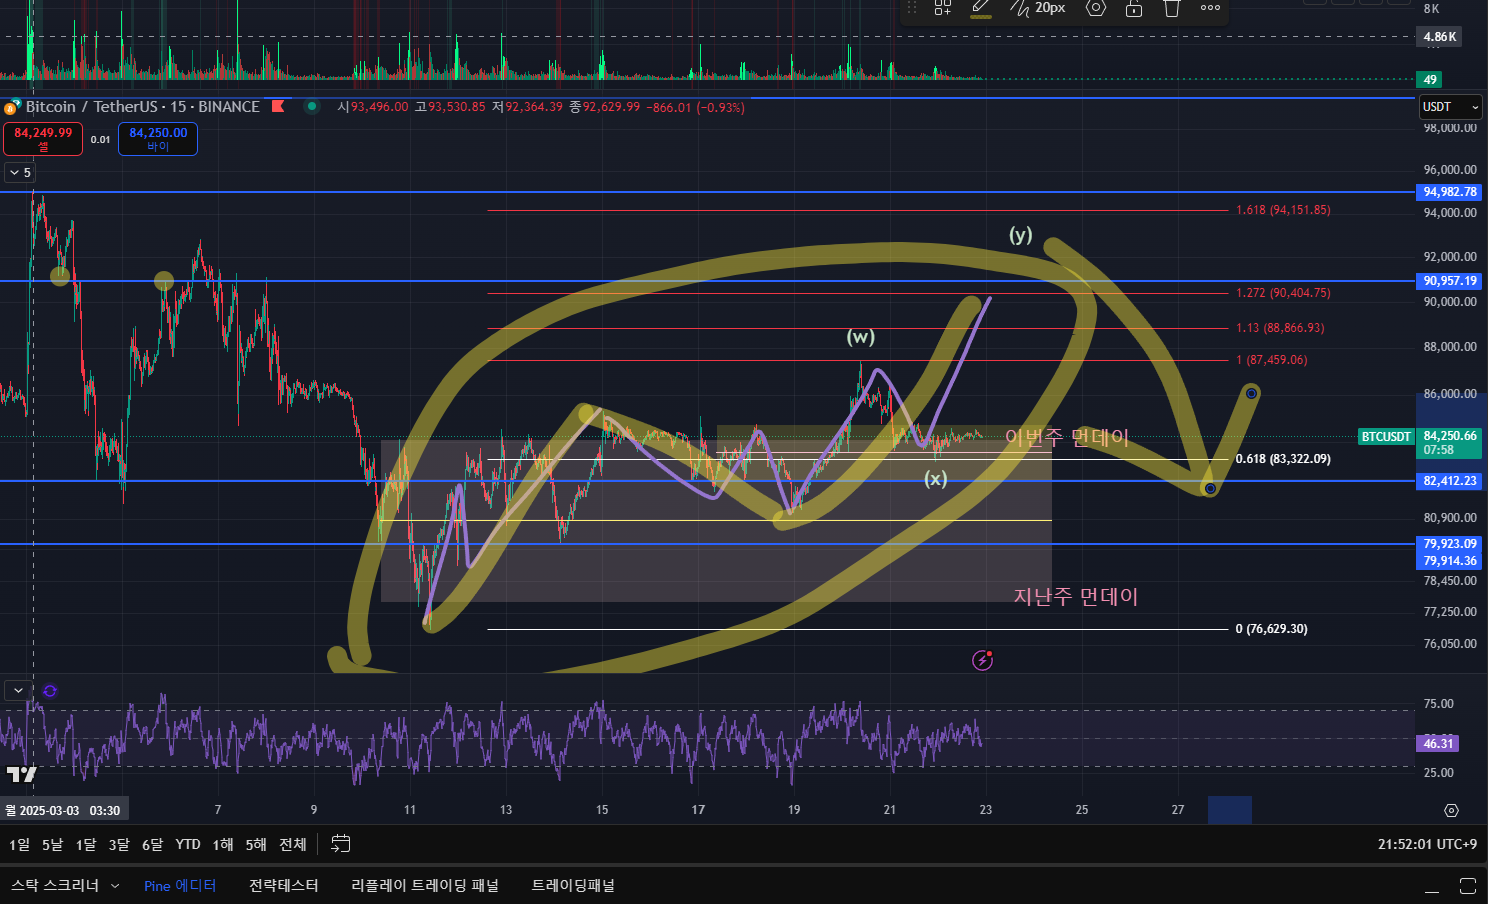The image size is (1488, 904).
Task: Select the 1일 time range
Action: [x=20, y=845]
